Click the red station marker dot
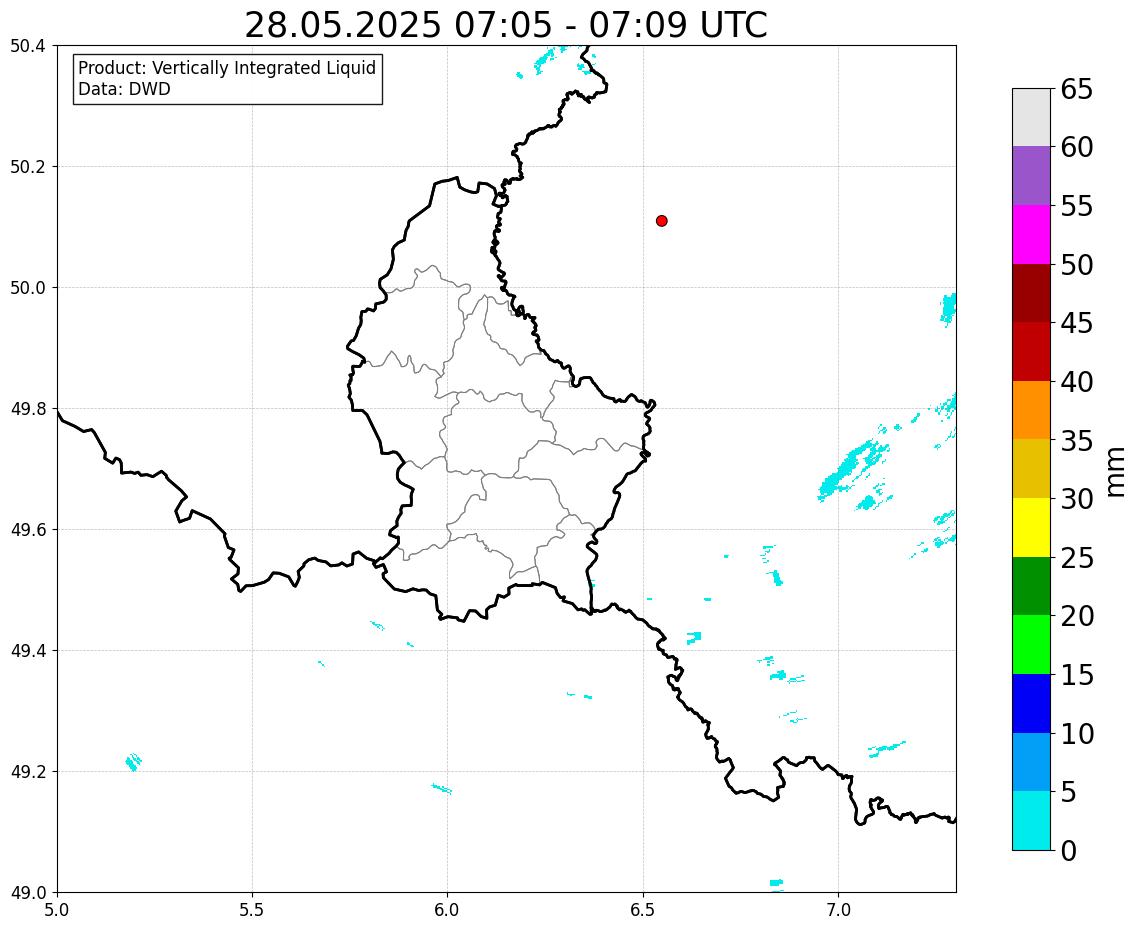The image size is (1138, 930). pos(661,221)
